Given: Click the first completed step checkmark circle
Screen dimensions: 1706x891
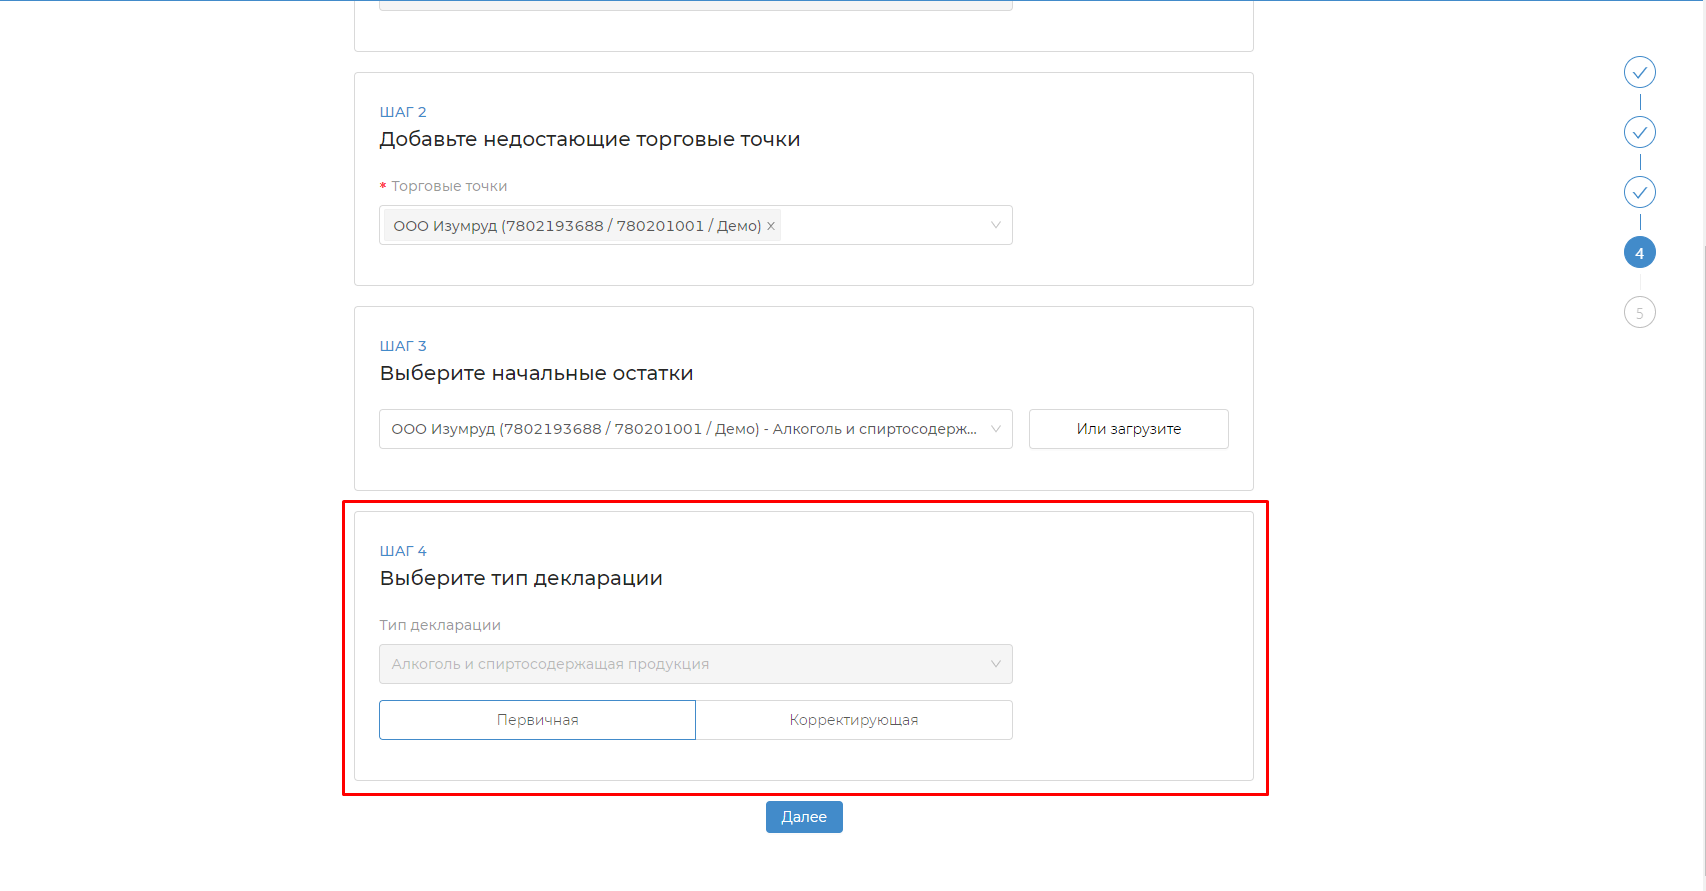Looking at the screenshot, I should tap(1639, 72).
